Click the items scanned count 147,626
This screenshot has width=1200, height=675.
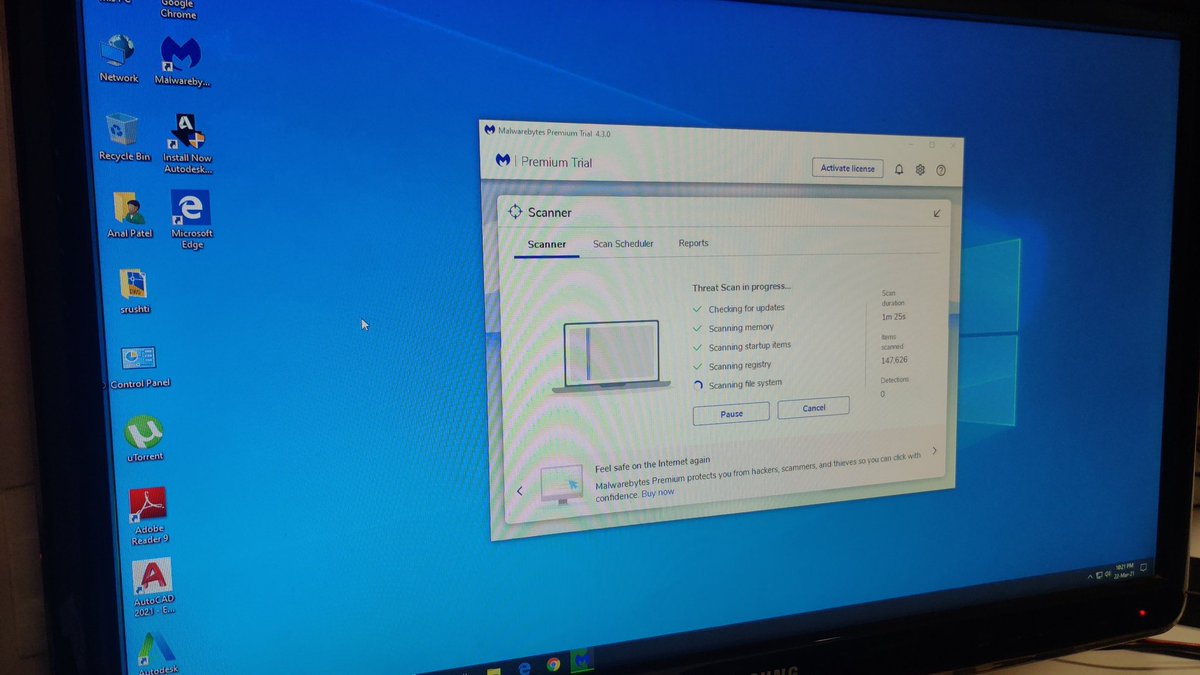[x=894, y=359]
